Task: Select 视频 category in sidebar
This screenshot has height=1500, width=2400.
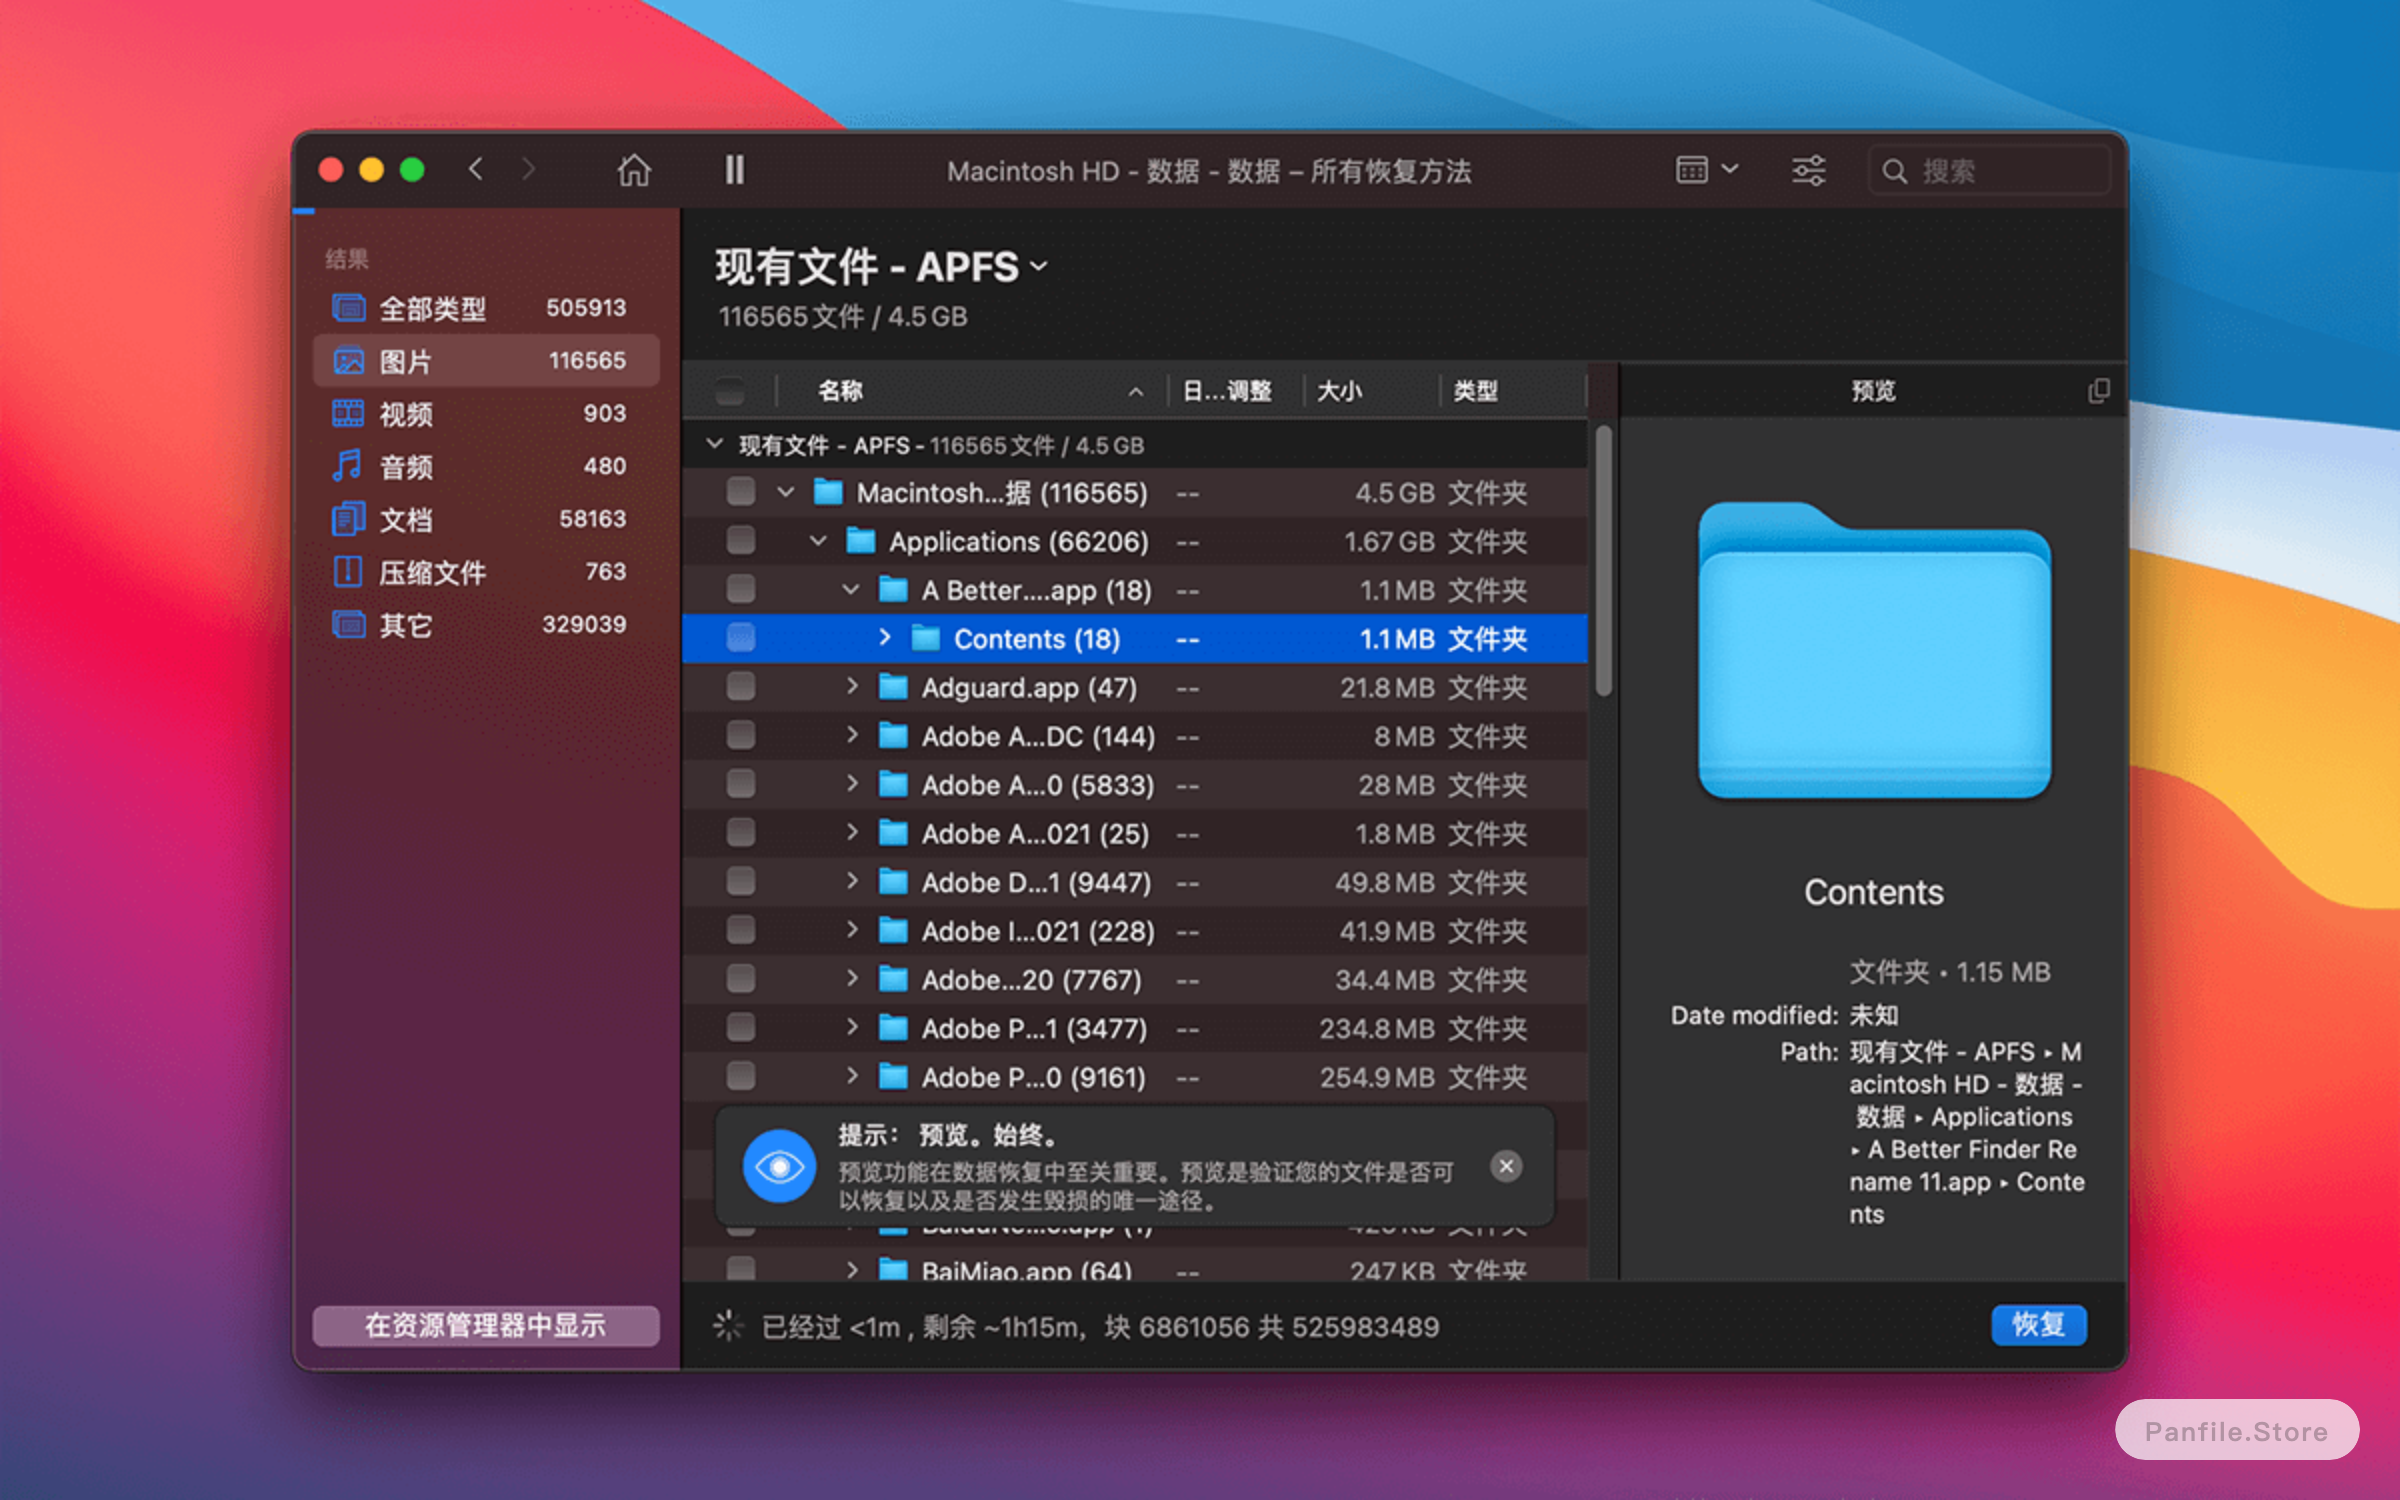Action: click(486, 414)
